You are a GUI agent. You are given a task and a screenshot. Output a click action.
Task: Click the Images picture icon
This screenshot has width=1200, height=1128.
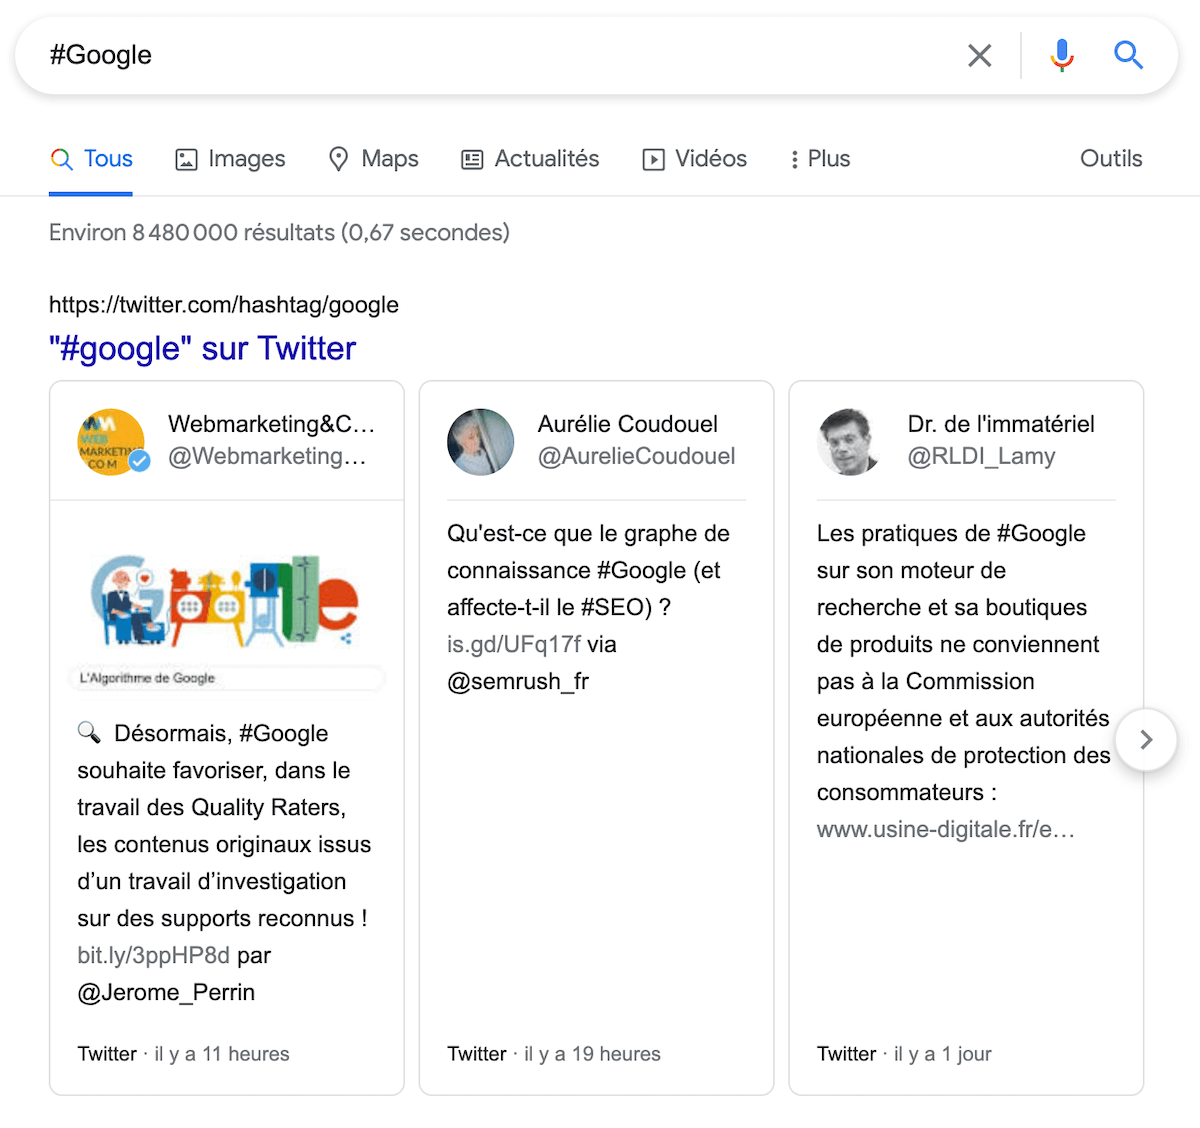(186, 158)
